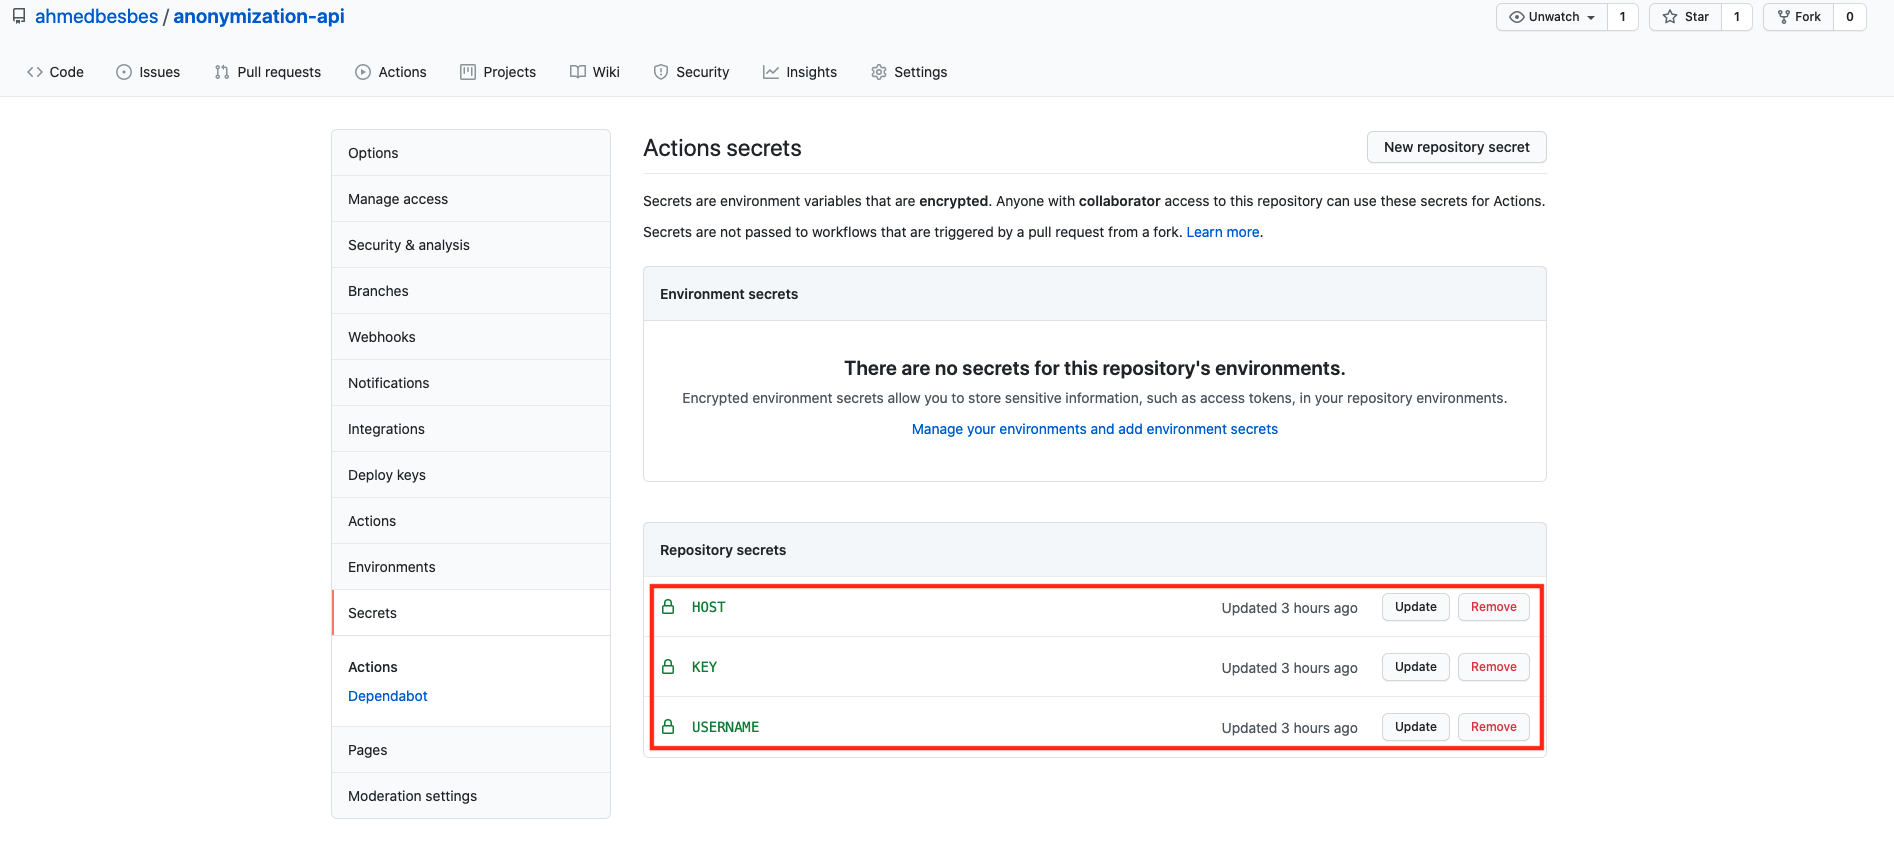Screen dimensions: 1894x850
Task: Click the shield icon on Security tab
Action: (x=661, y=72)
